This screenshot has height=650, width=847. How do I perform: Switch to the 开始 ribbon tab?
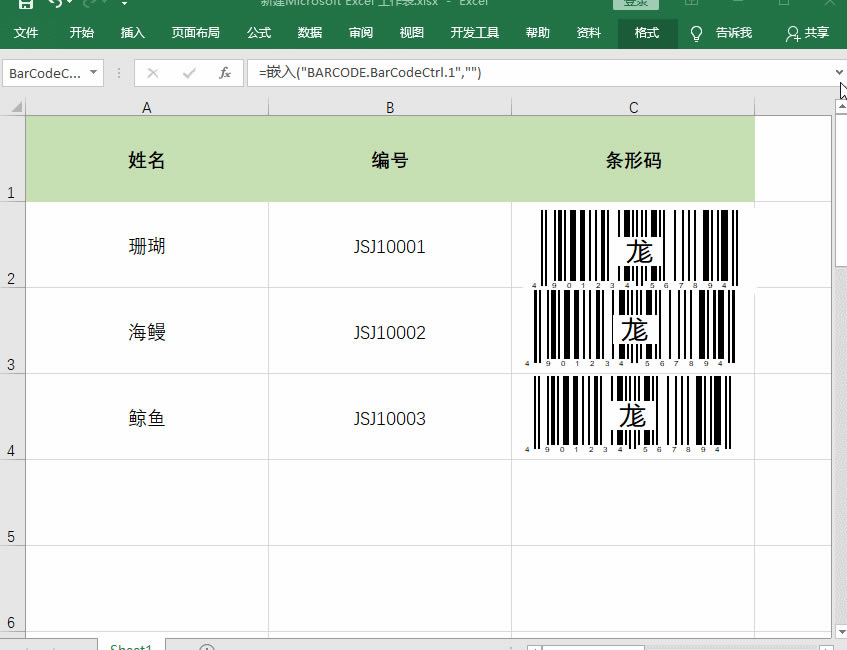(80, 32)
